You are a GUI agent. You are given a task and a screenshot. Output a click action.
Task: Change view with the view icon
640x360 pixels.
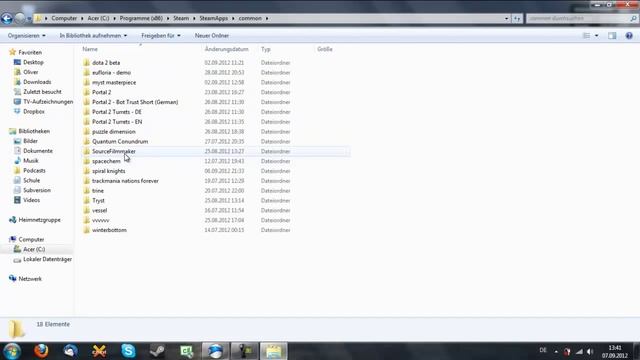coord(587,36)
